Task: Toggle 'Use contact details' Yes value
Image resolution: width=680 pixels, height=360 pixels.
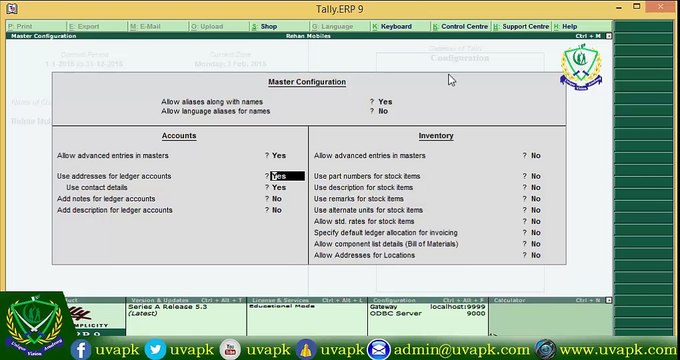Action: pyautogui.click(x=279, y=188)
